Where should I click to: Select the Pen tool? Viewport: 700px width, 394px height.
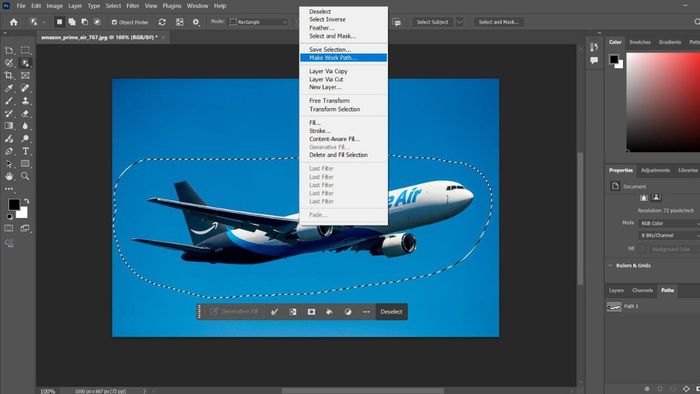pyautogui.click(x=9, y=151)
